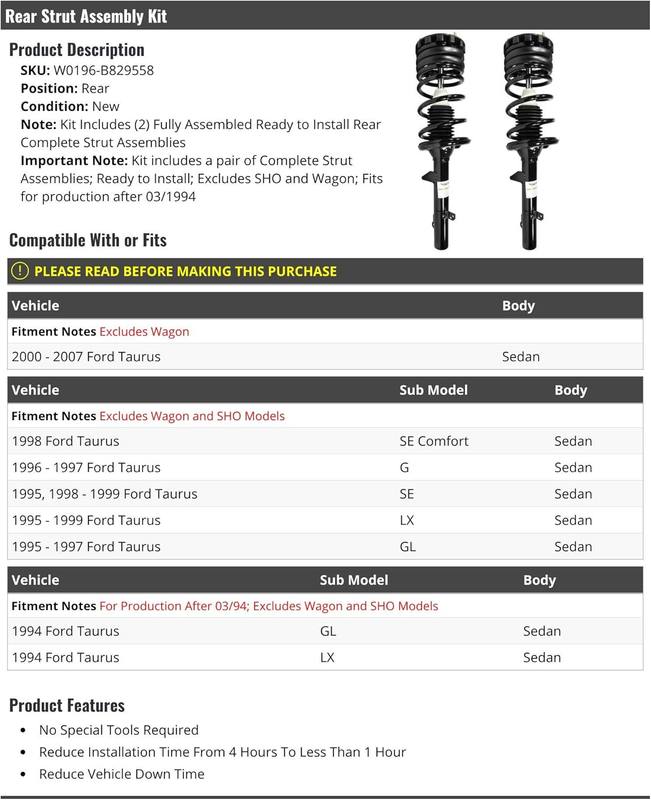Image resolution: width=651 pixels, height=800 pixels.
Task: Click the left strut assembly image
Action: pyautogui.click(x=442, y=142)
